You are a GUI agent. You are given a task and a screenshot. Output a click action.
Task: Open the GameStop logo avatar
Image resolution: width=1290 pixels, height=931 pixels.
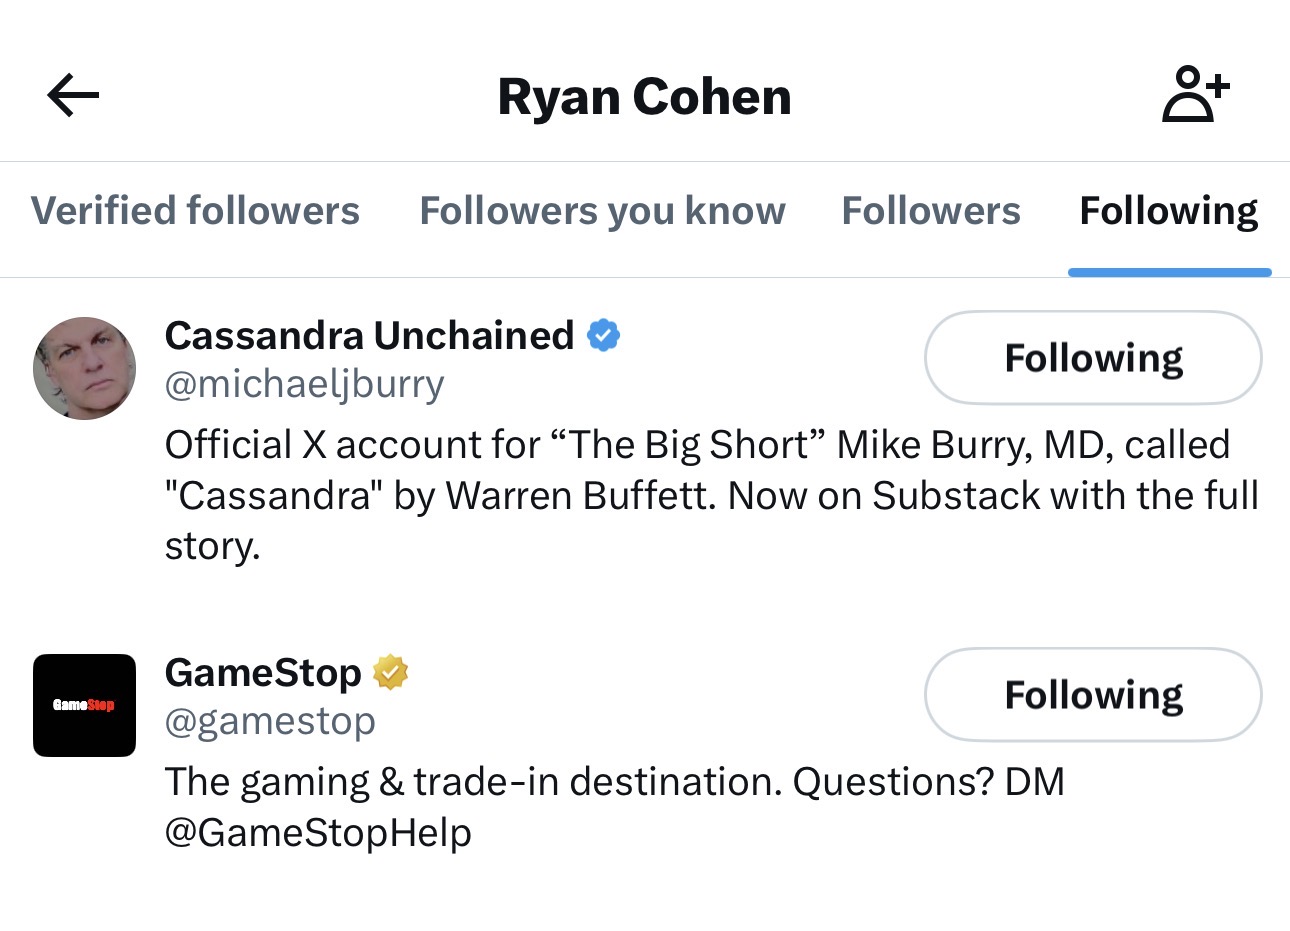[x=85, y=705]
